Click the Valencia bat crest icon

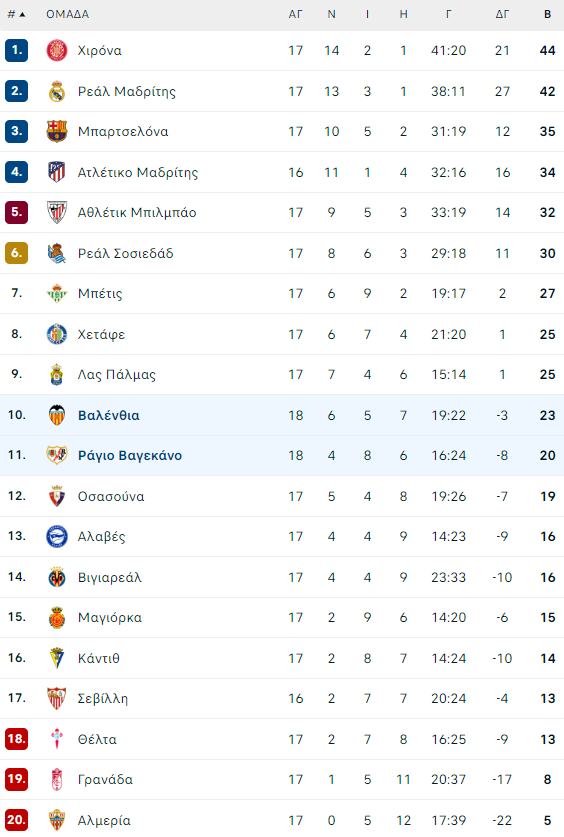pos(57,415)
